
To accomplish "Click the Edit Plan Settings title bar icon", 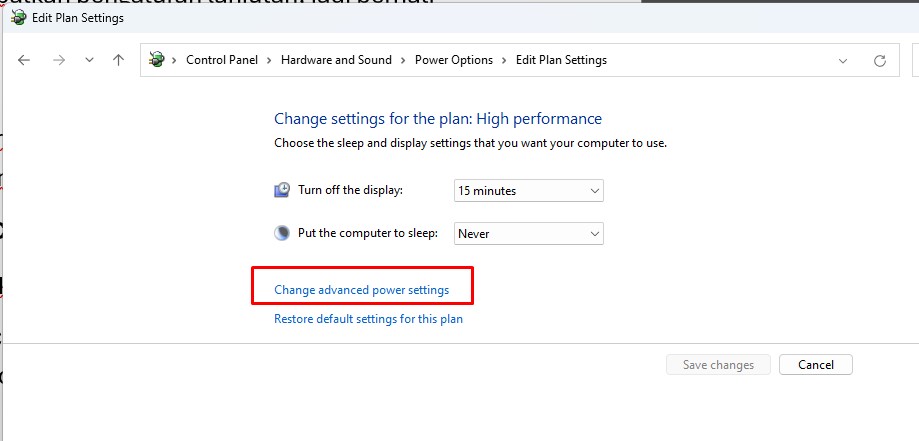I will tap(18, 17).
